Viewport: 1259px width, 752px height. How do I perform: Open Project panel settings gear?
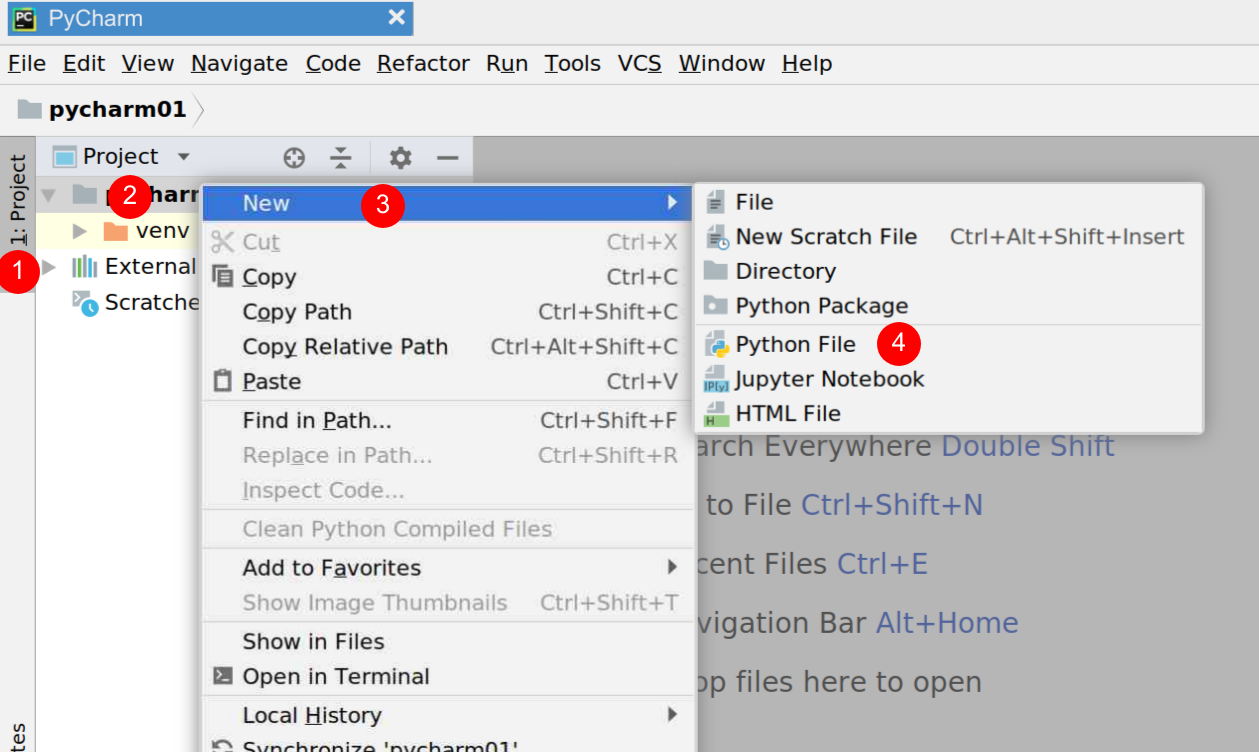click(x=400, y=157)
